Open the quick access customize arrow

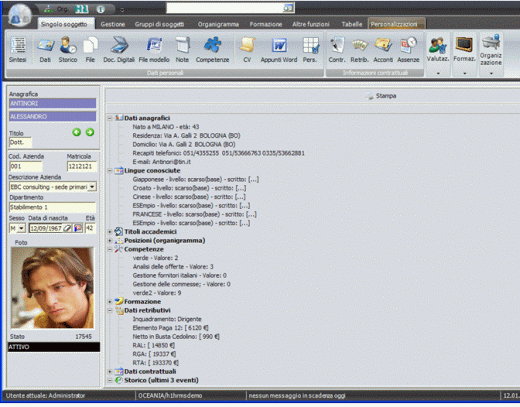point(122,10)
